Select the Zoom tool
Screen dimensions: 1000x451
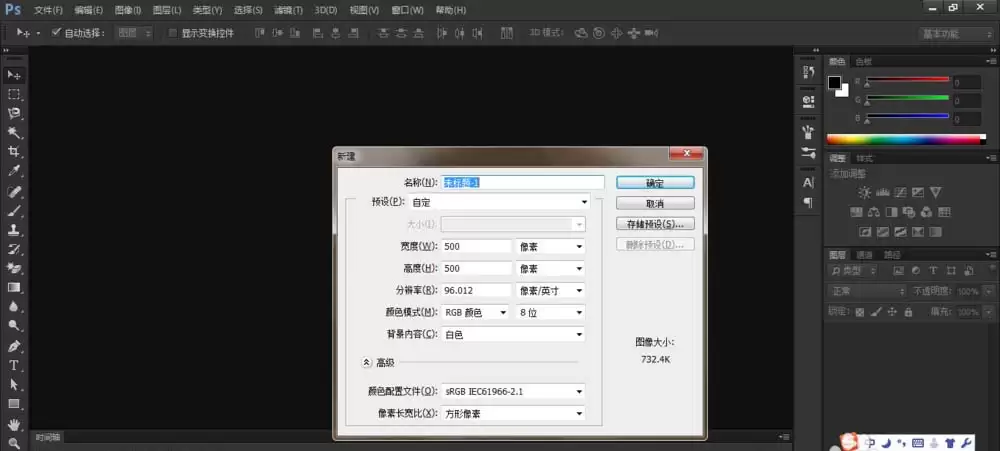14,442
